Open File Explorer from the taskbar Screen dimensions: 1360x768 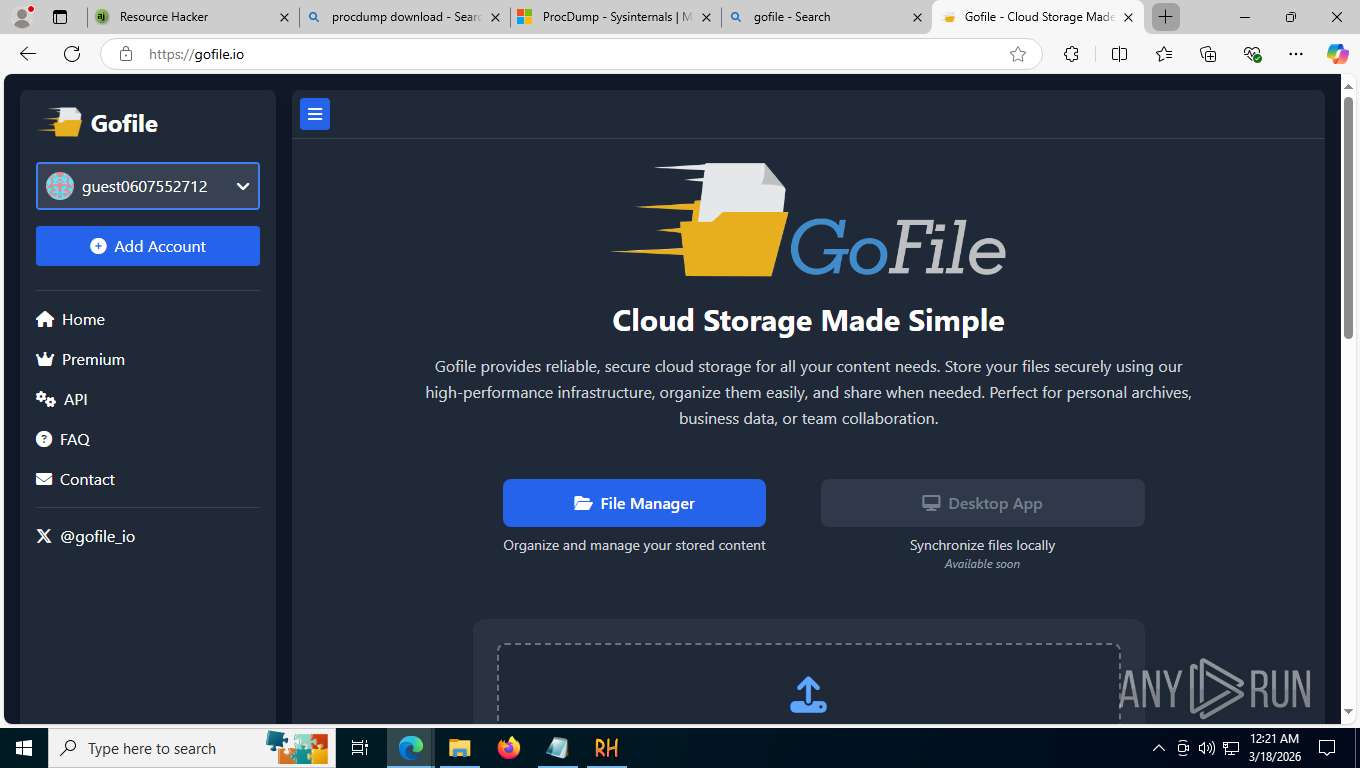click(459, 748)
